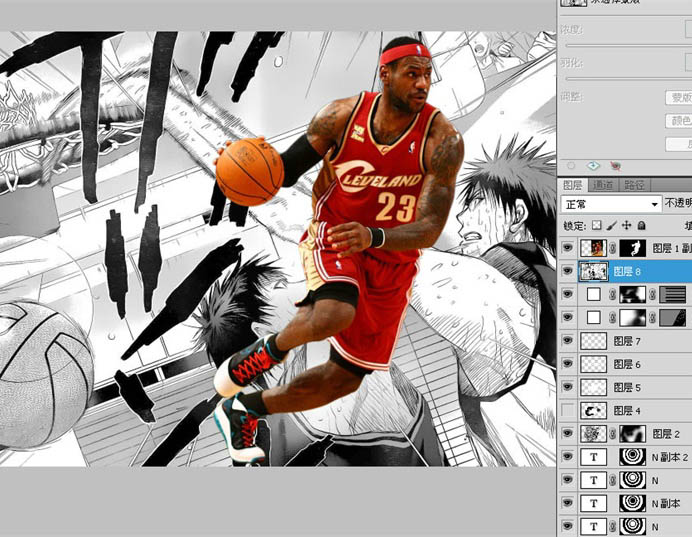This screenshot has height=537, width=692.
Task: Hide the layer with diagonal-pattern vector mask
Action: [x=568, y=318]
